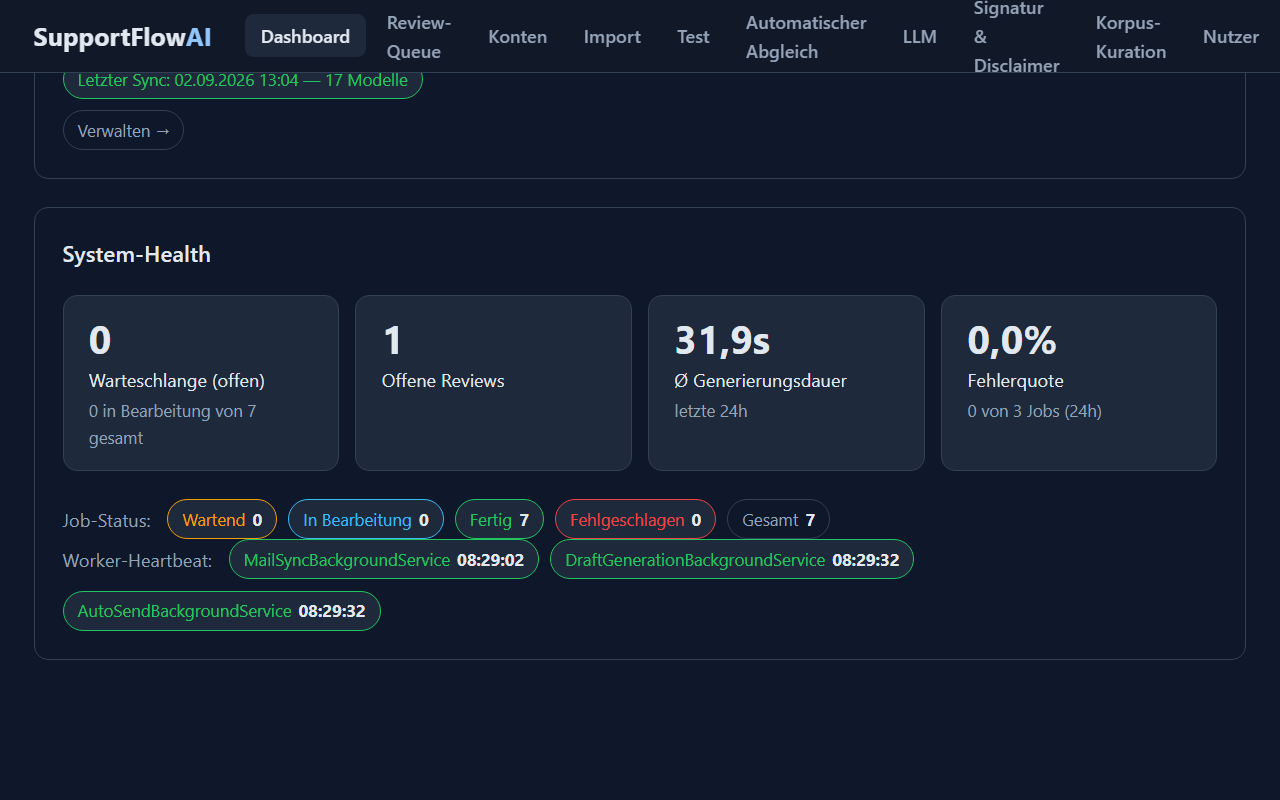Click the Offene Reviews card
The width and height of the screenshot is (1280, 800).
coord(493,382)
